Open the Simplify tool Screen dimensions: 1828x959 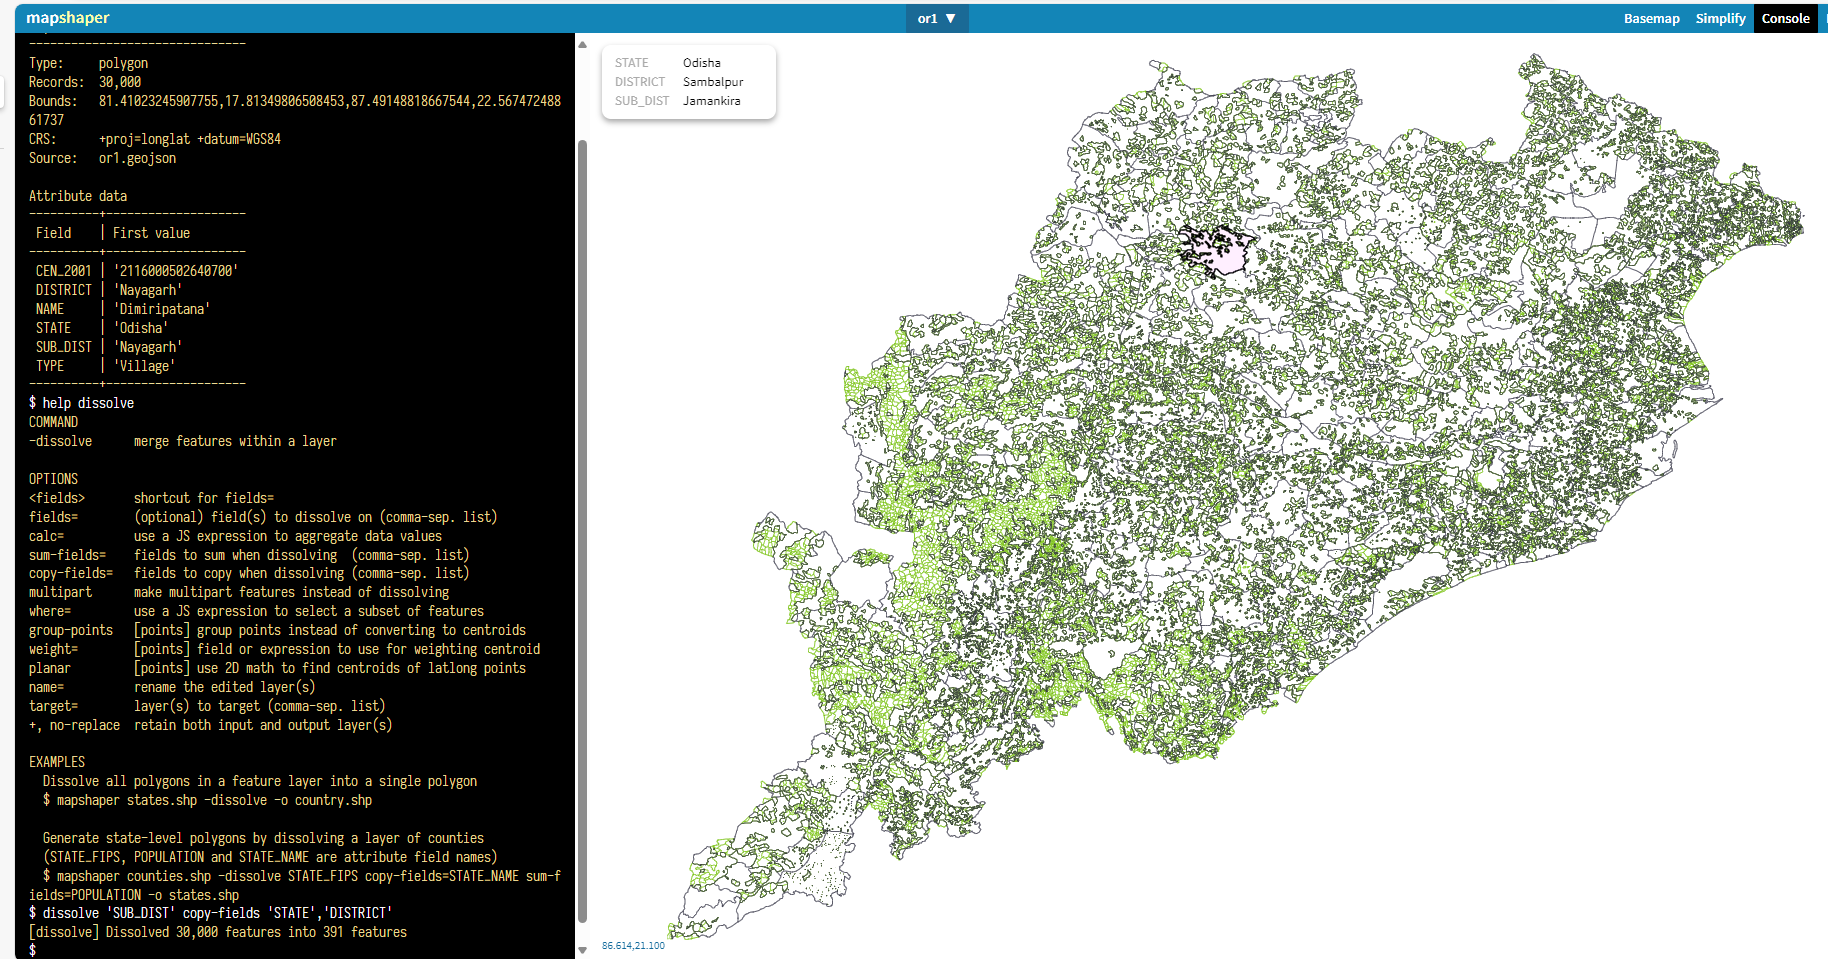tap(1720, 18)
